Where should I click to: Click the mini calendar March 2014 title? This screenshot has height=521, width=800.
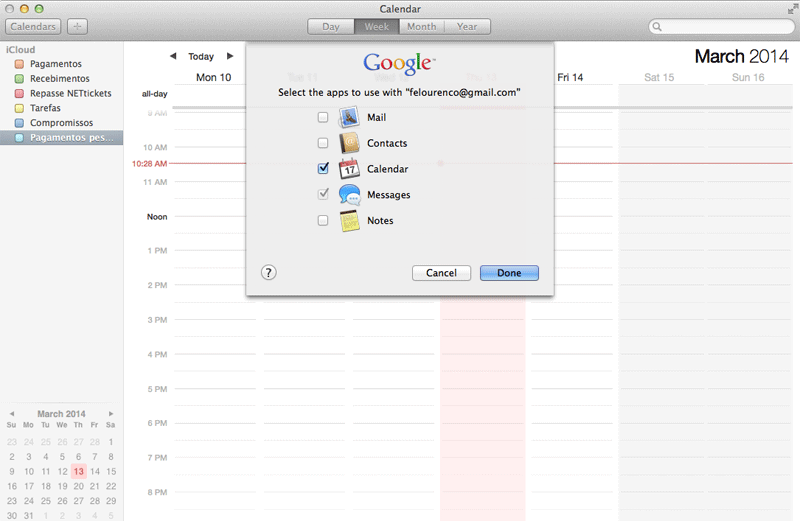(61, 414)
